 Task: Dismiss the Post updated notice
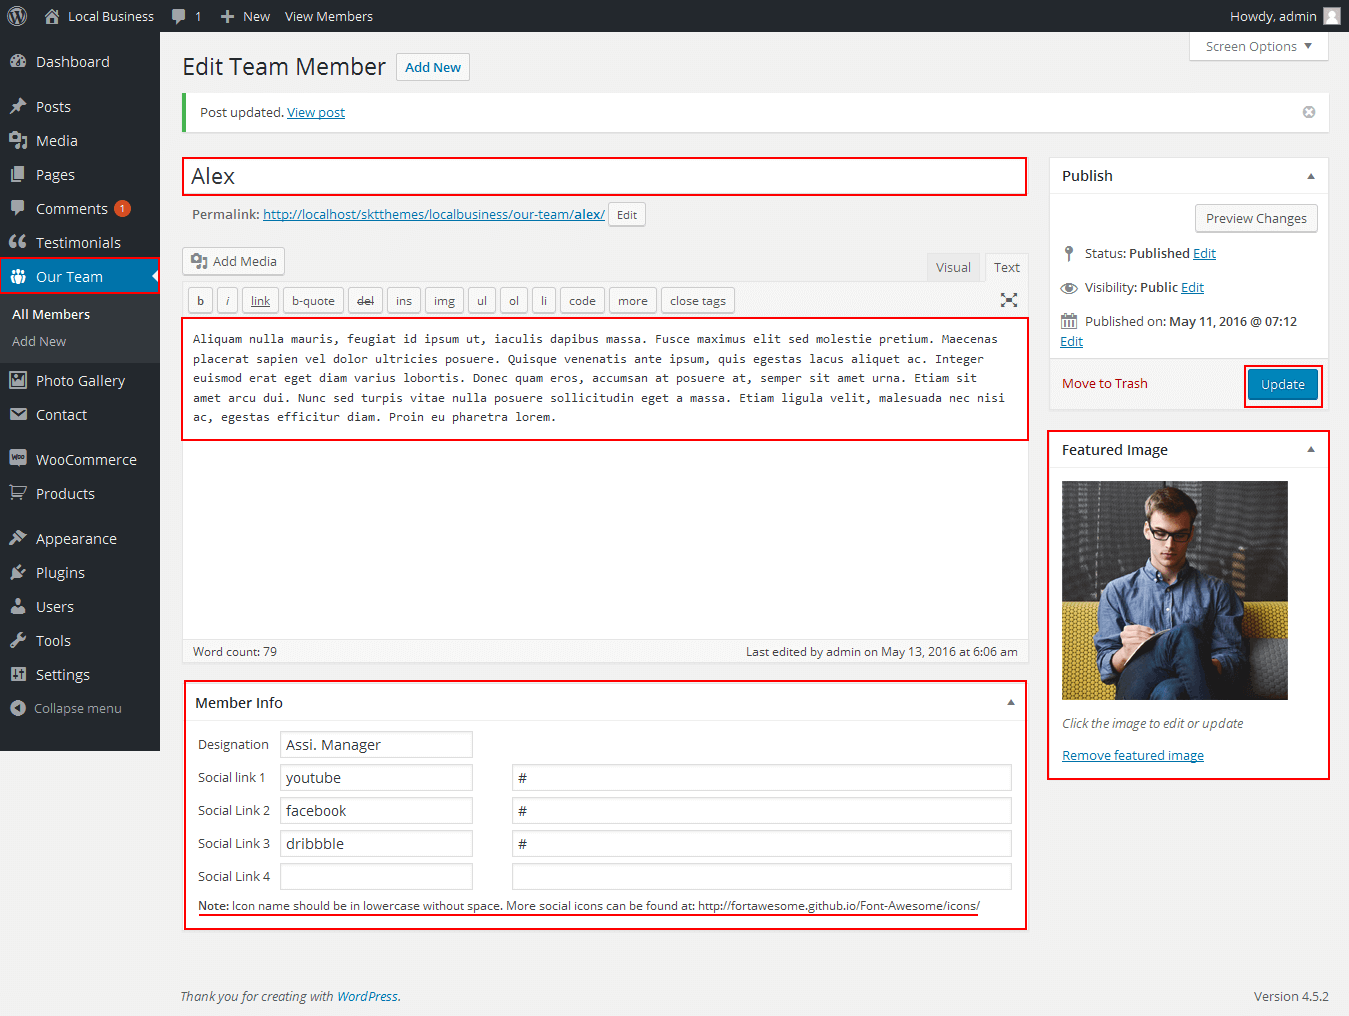point(1308,112)
